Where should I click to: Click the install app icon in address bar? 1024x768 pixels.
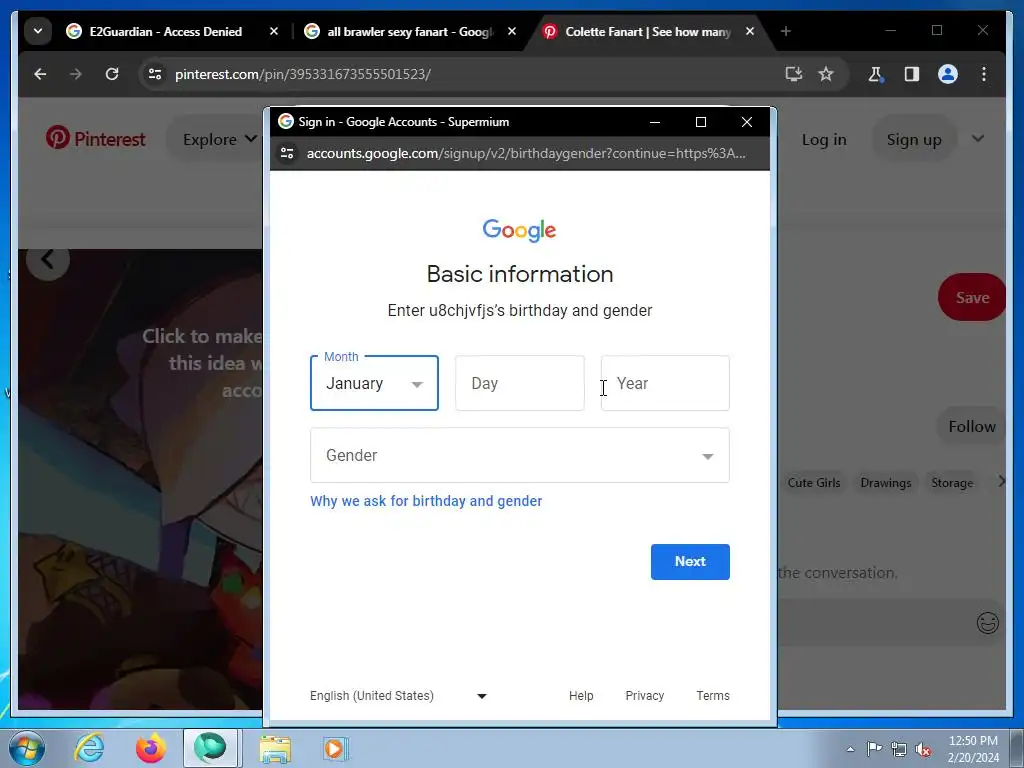click(793, 74)
